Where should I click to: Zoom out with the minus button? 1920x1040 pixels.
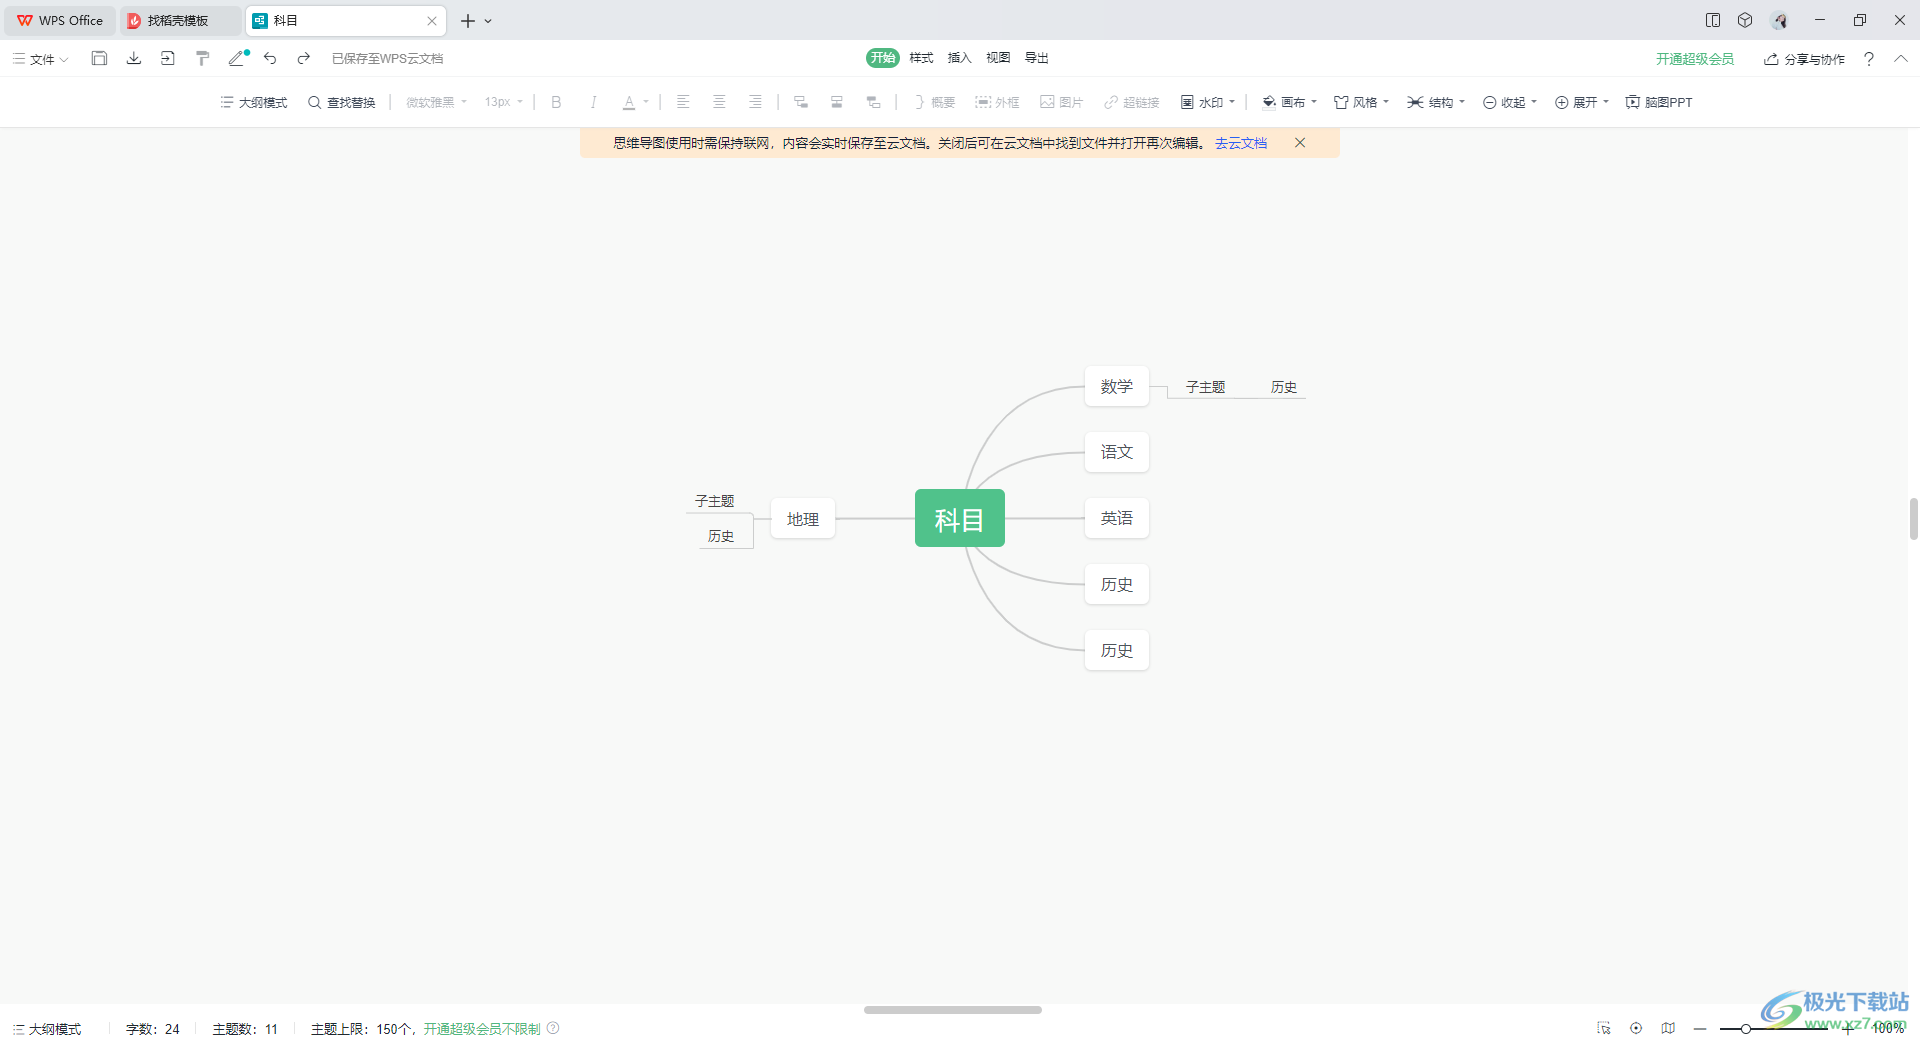[1700, 1028]
